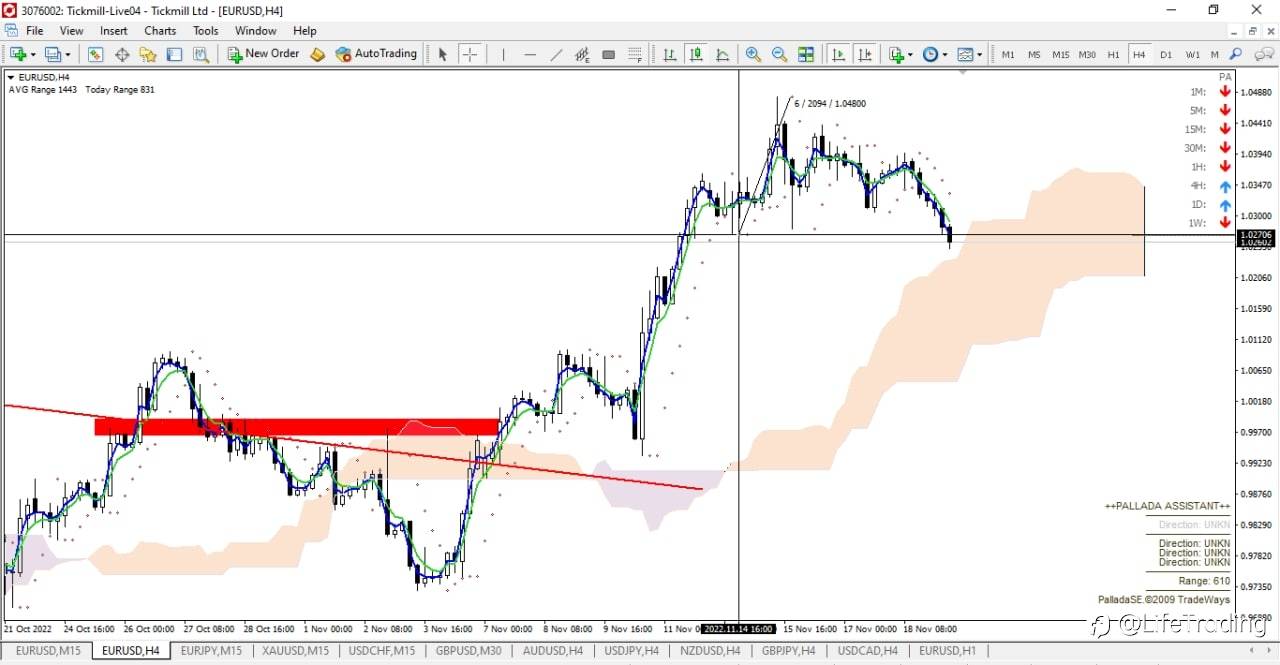The height and width of the screenshot is (665, 1280).
Task: Select the Crosshair tool
Action: point(469,54)
